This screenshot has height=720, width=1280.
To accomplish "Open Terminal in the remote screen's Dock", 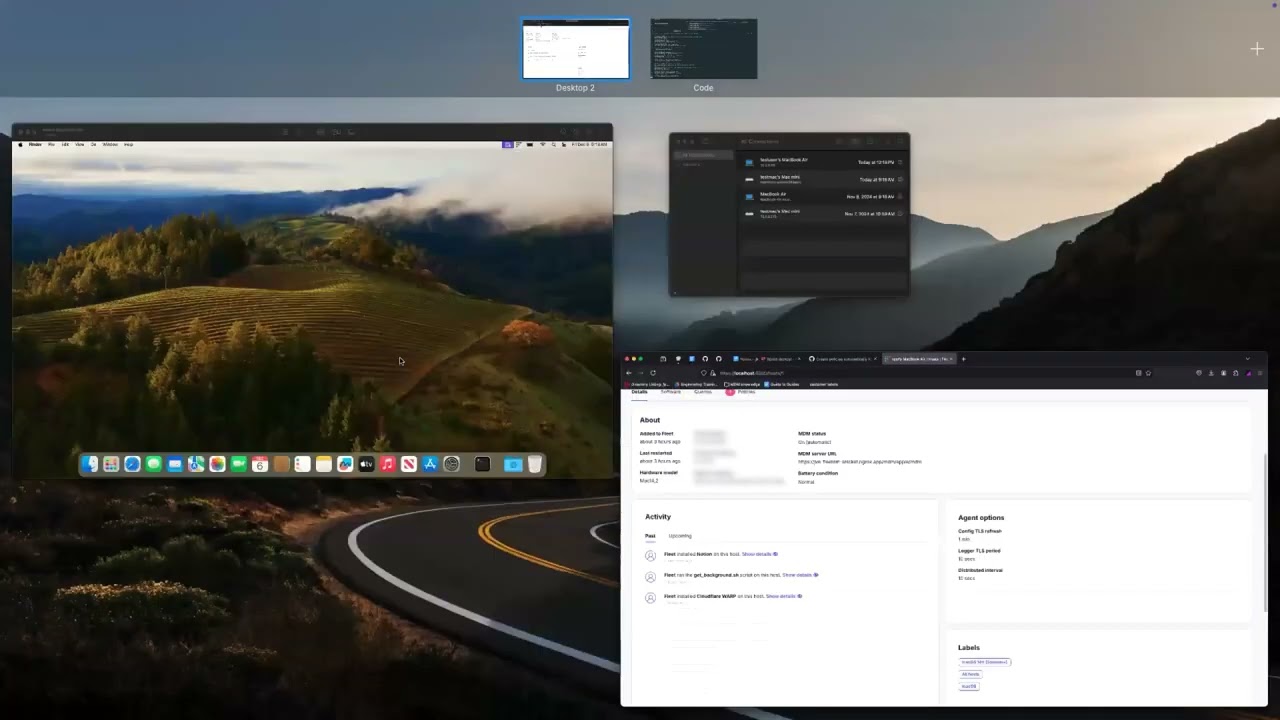I will pyautogui.click(x=482, y=464).
